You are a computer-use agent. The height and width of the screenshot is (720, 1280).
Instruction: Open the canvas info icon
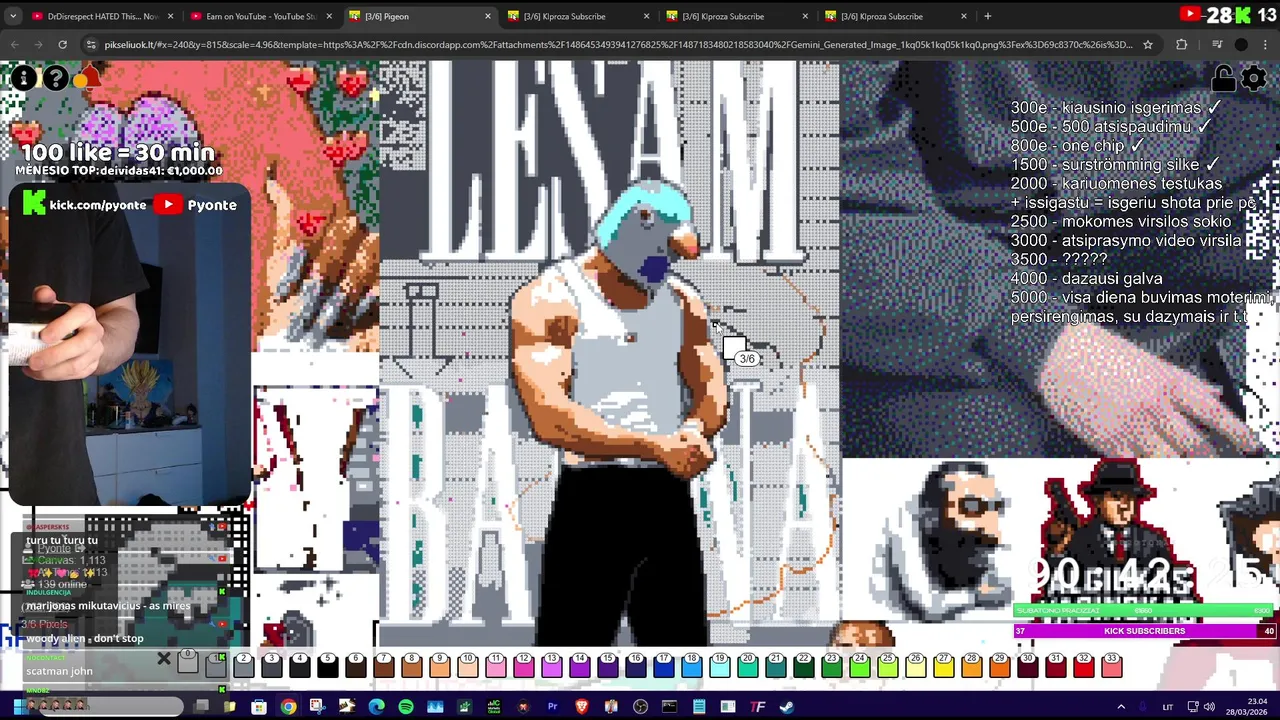click(23, 78)
